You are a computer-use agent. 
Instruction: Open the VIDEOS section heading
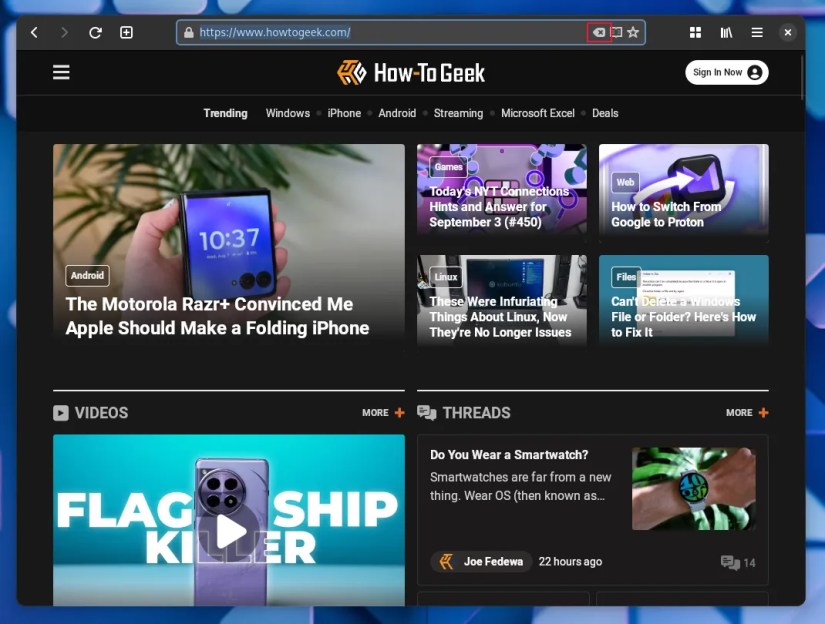(x=101, y=413)
